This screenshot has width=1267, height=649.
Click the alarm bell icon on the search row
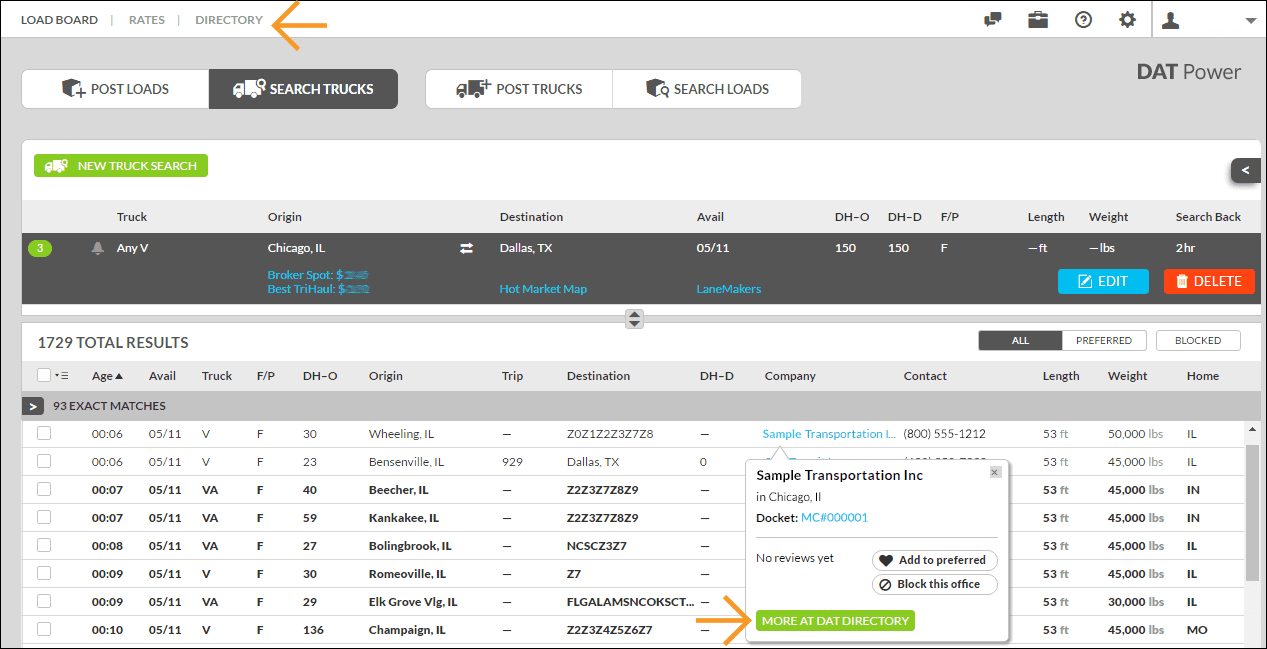click(x=99, y=247)
